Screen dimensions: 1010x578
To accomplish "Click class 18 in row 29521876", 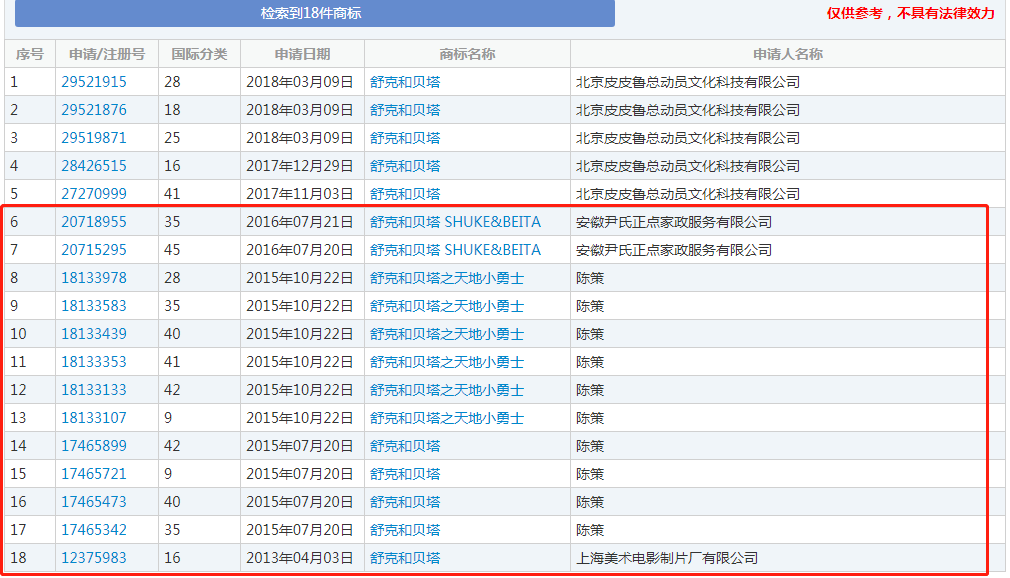I will tap(172, 110).
